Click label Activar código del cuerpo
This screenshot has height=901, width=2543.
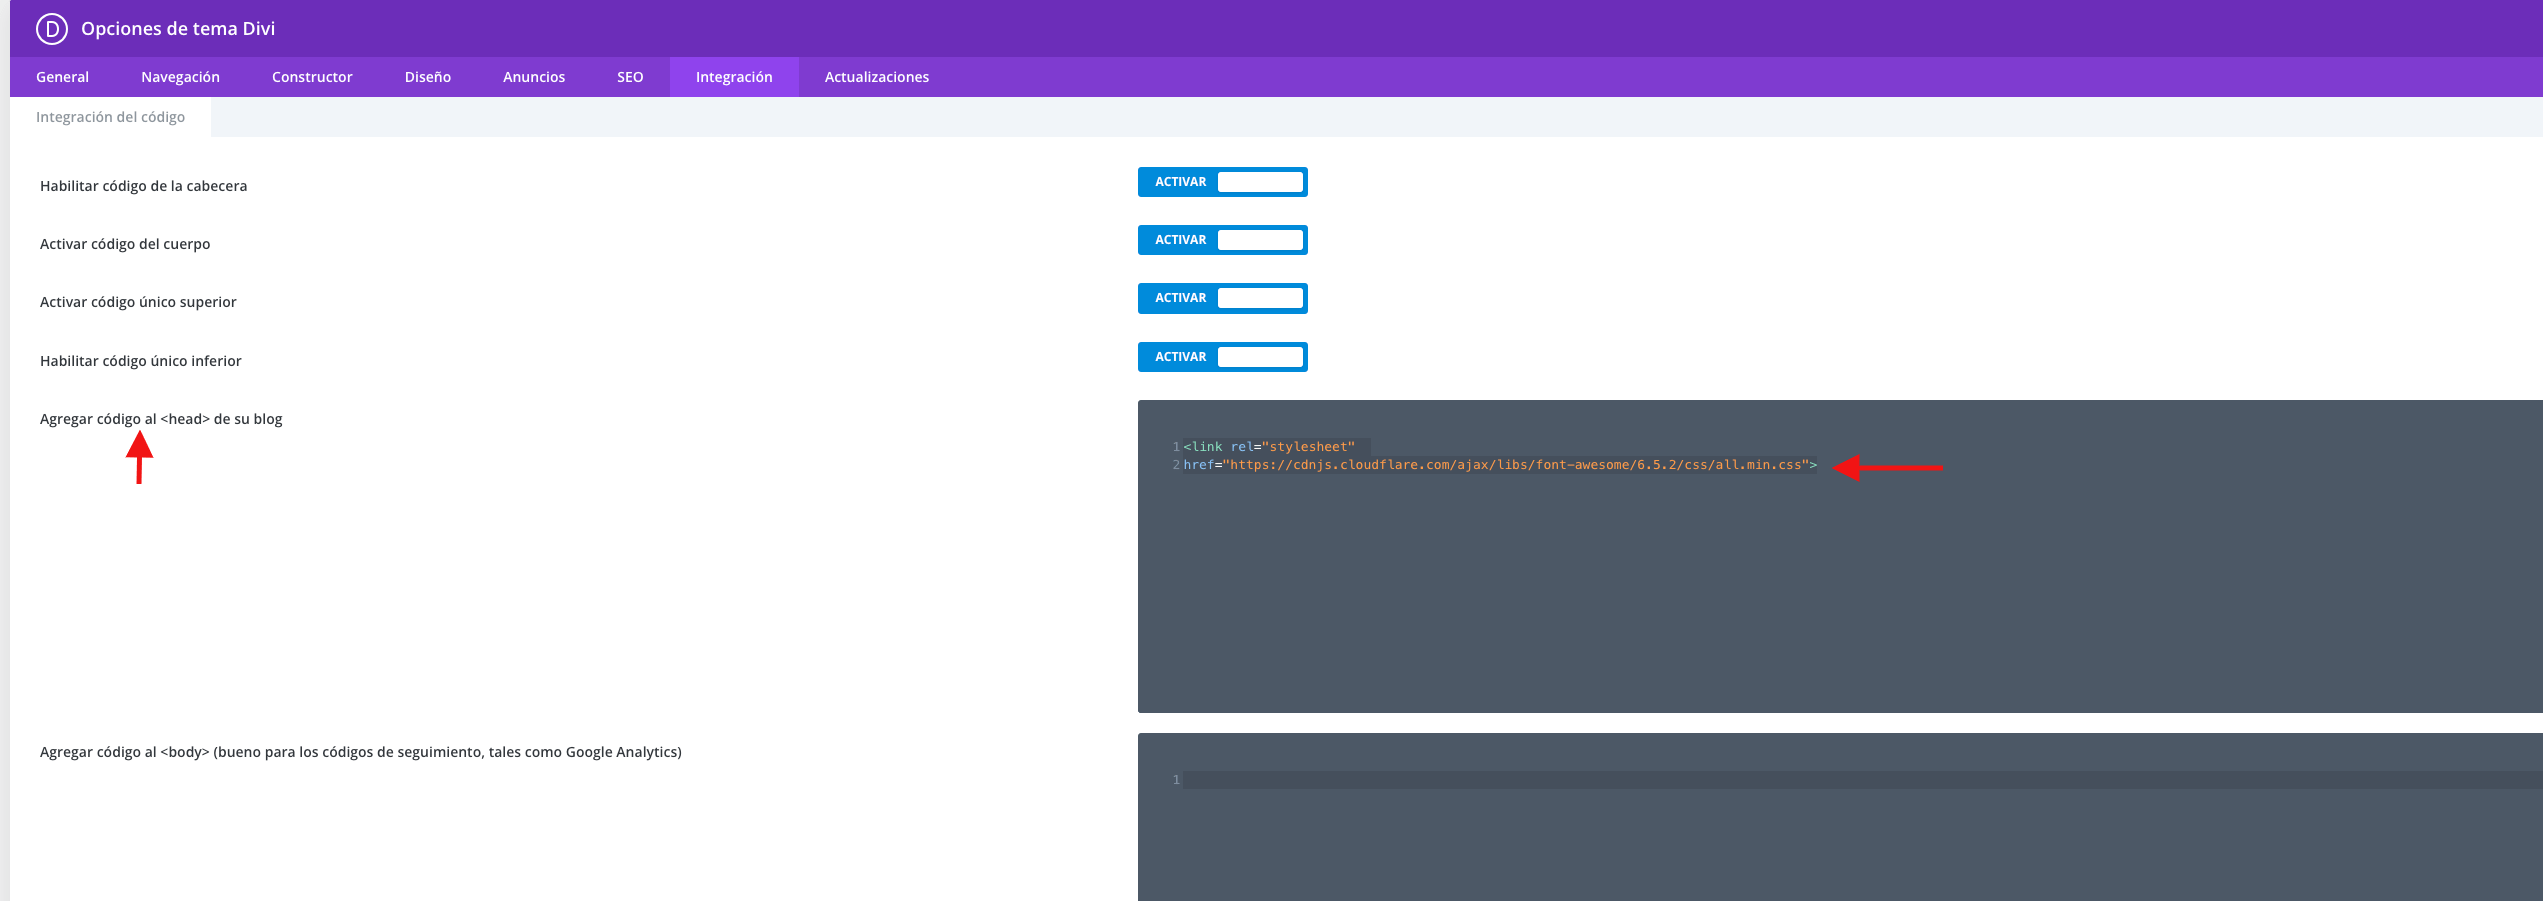pyautogui.click(x=125, y=244)
